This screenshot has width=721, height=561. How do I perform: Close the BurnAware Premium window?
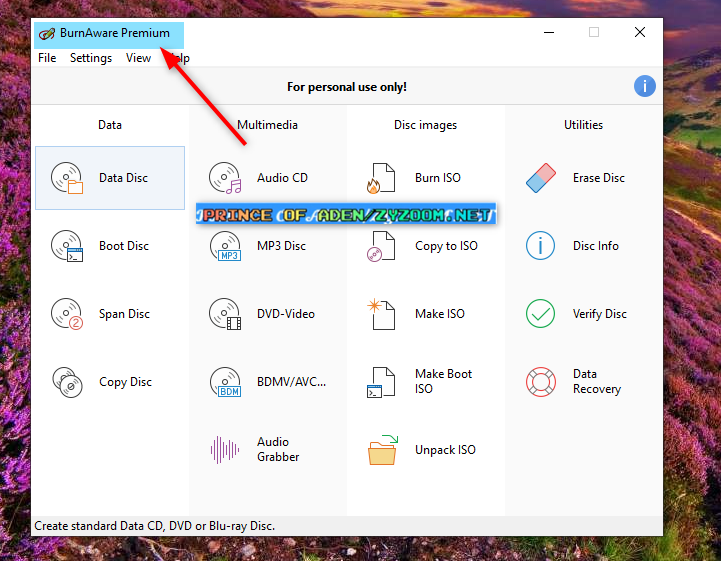[640, 32]
